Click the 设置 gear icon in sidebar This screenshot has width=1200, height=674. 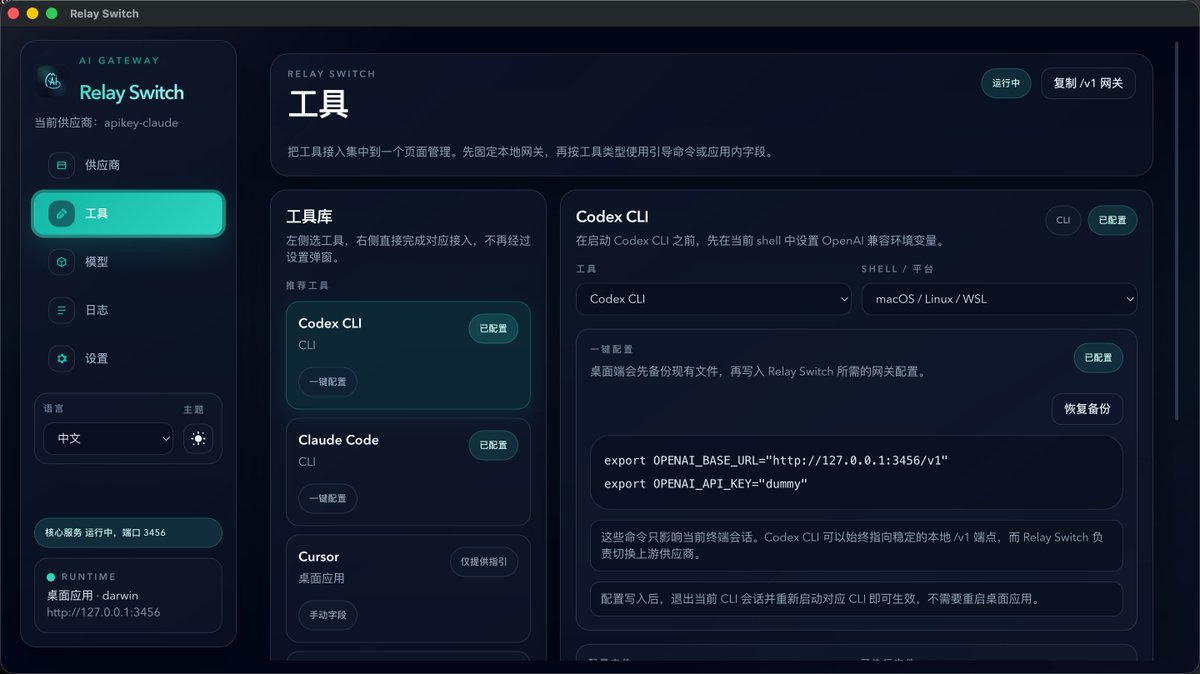click(61, 358)
